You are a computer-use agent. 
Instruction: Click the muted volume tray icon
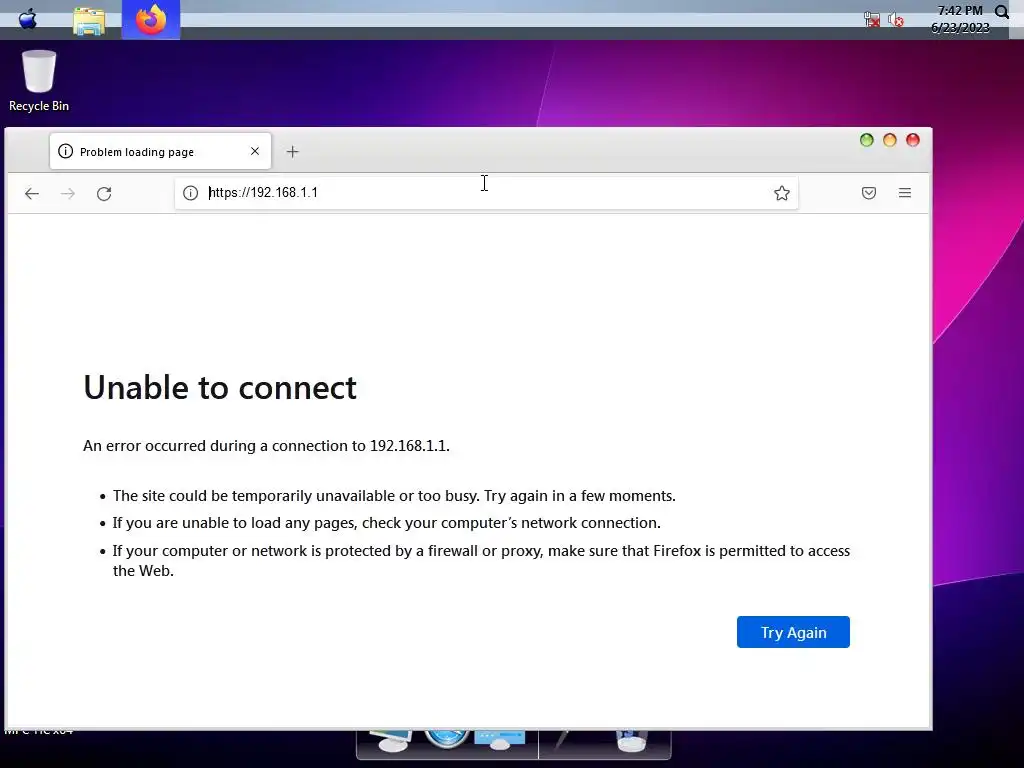(x=896, y=20)
